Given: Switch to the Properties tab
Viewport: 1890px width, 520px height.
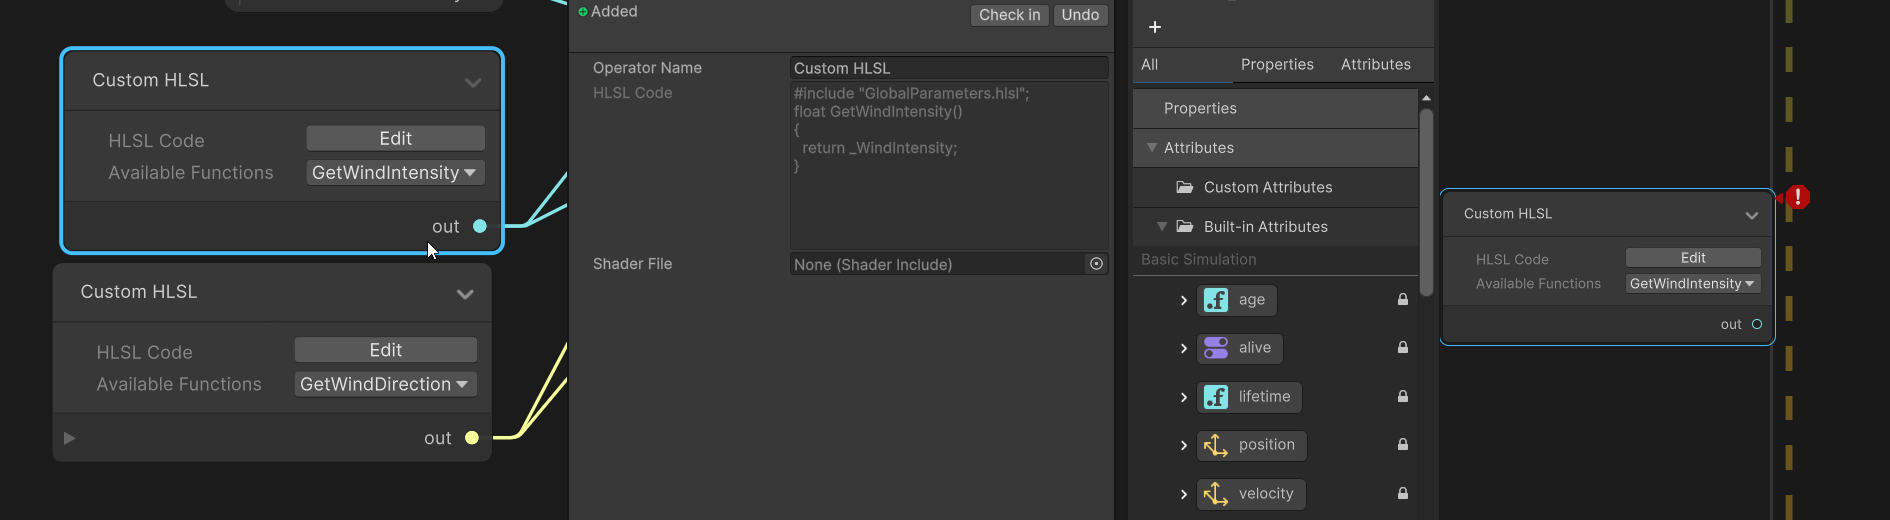Looking at the screenshot, I should tap(1277, 64).
